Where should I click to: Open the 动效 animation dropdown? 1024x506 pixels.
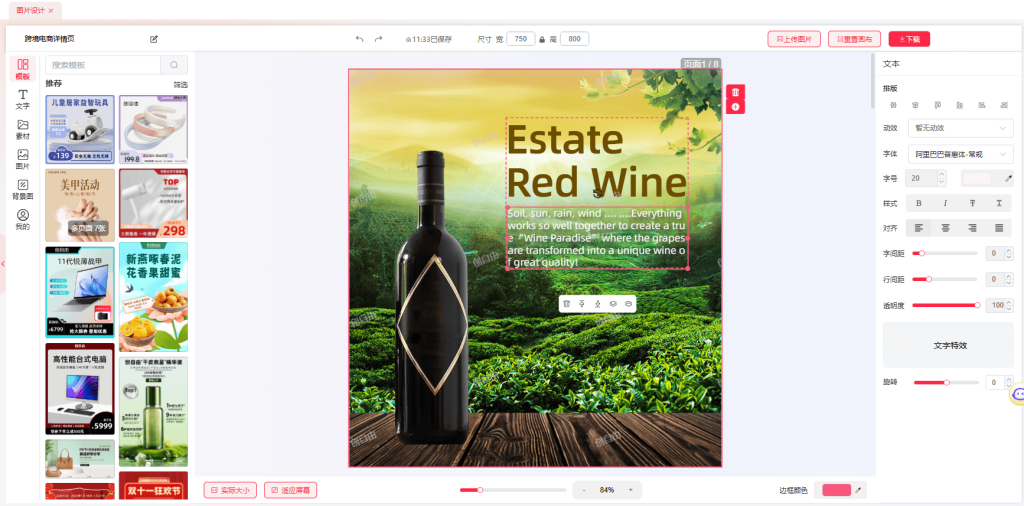coord(959,128)
